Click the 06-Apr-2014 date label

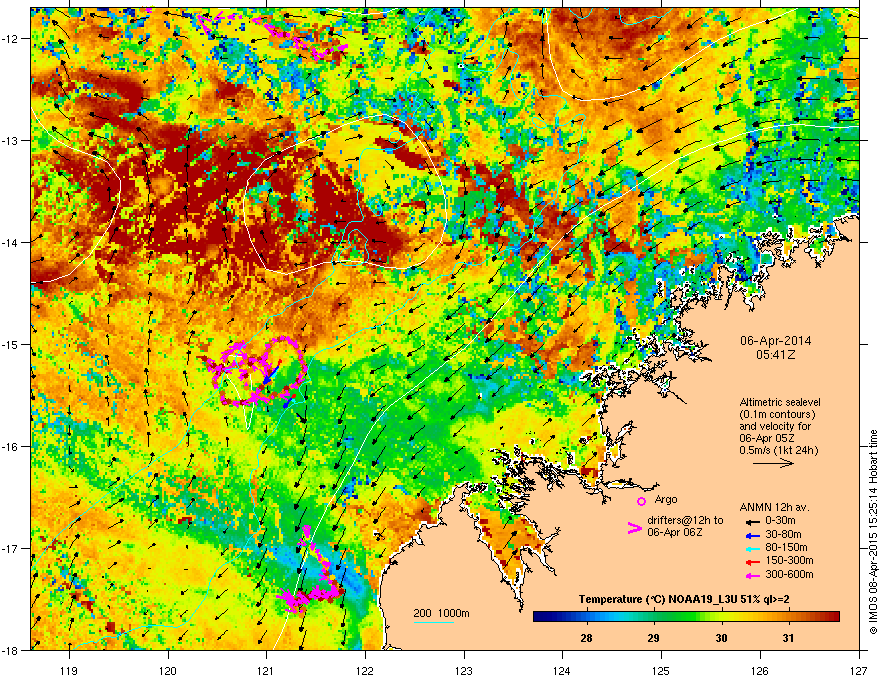point(775,341)
